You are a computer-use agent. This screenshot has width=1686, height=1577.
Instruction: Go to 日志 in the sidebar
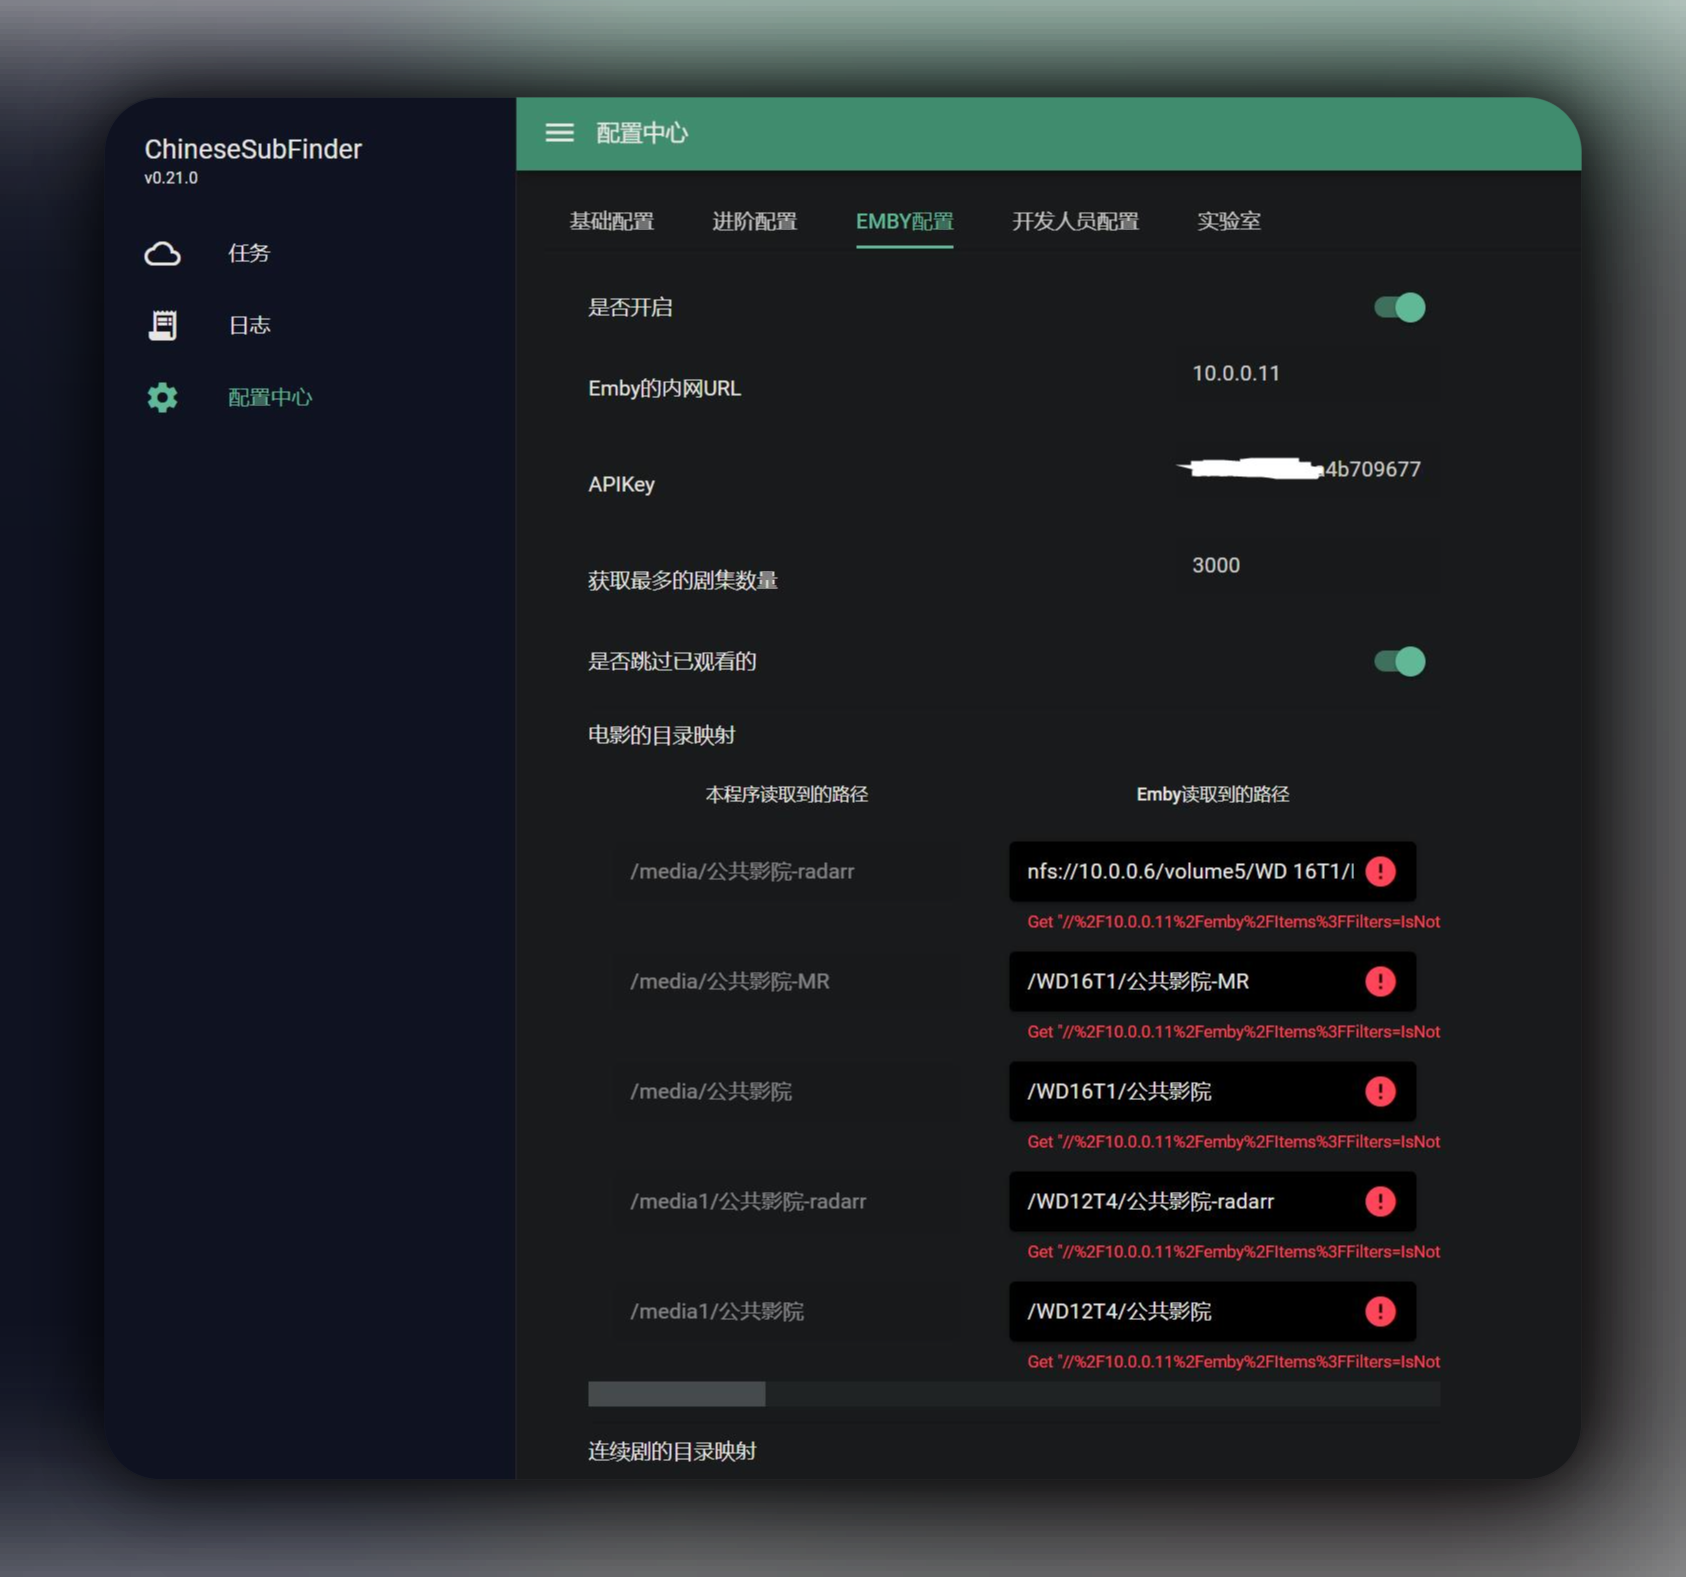(249, 325)
